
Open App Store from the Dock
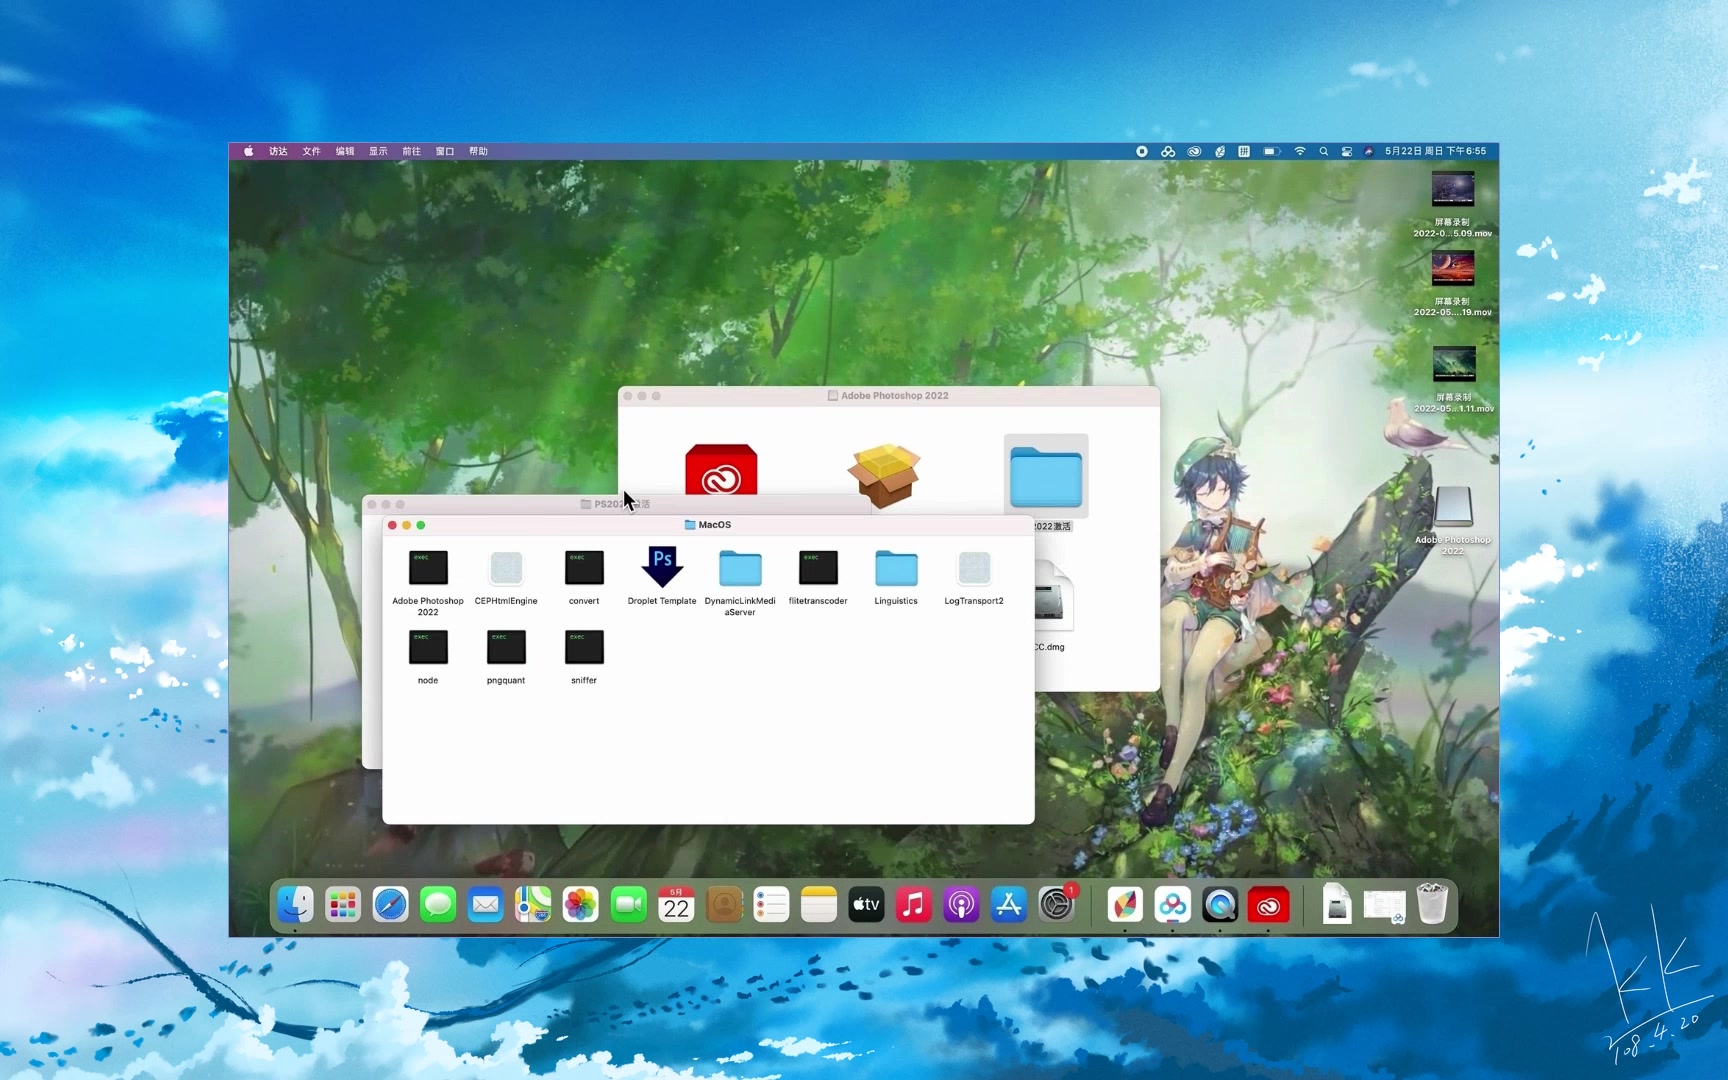click(x=1009, y=905)
